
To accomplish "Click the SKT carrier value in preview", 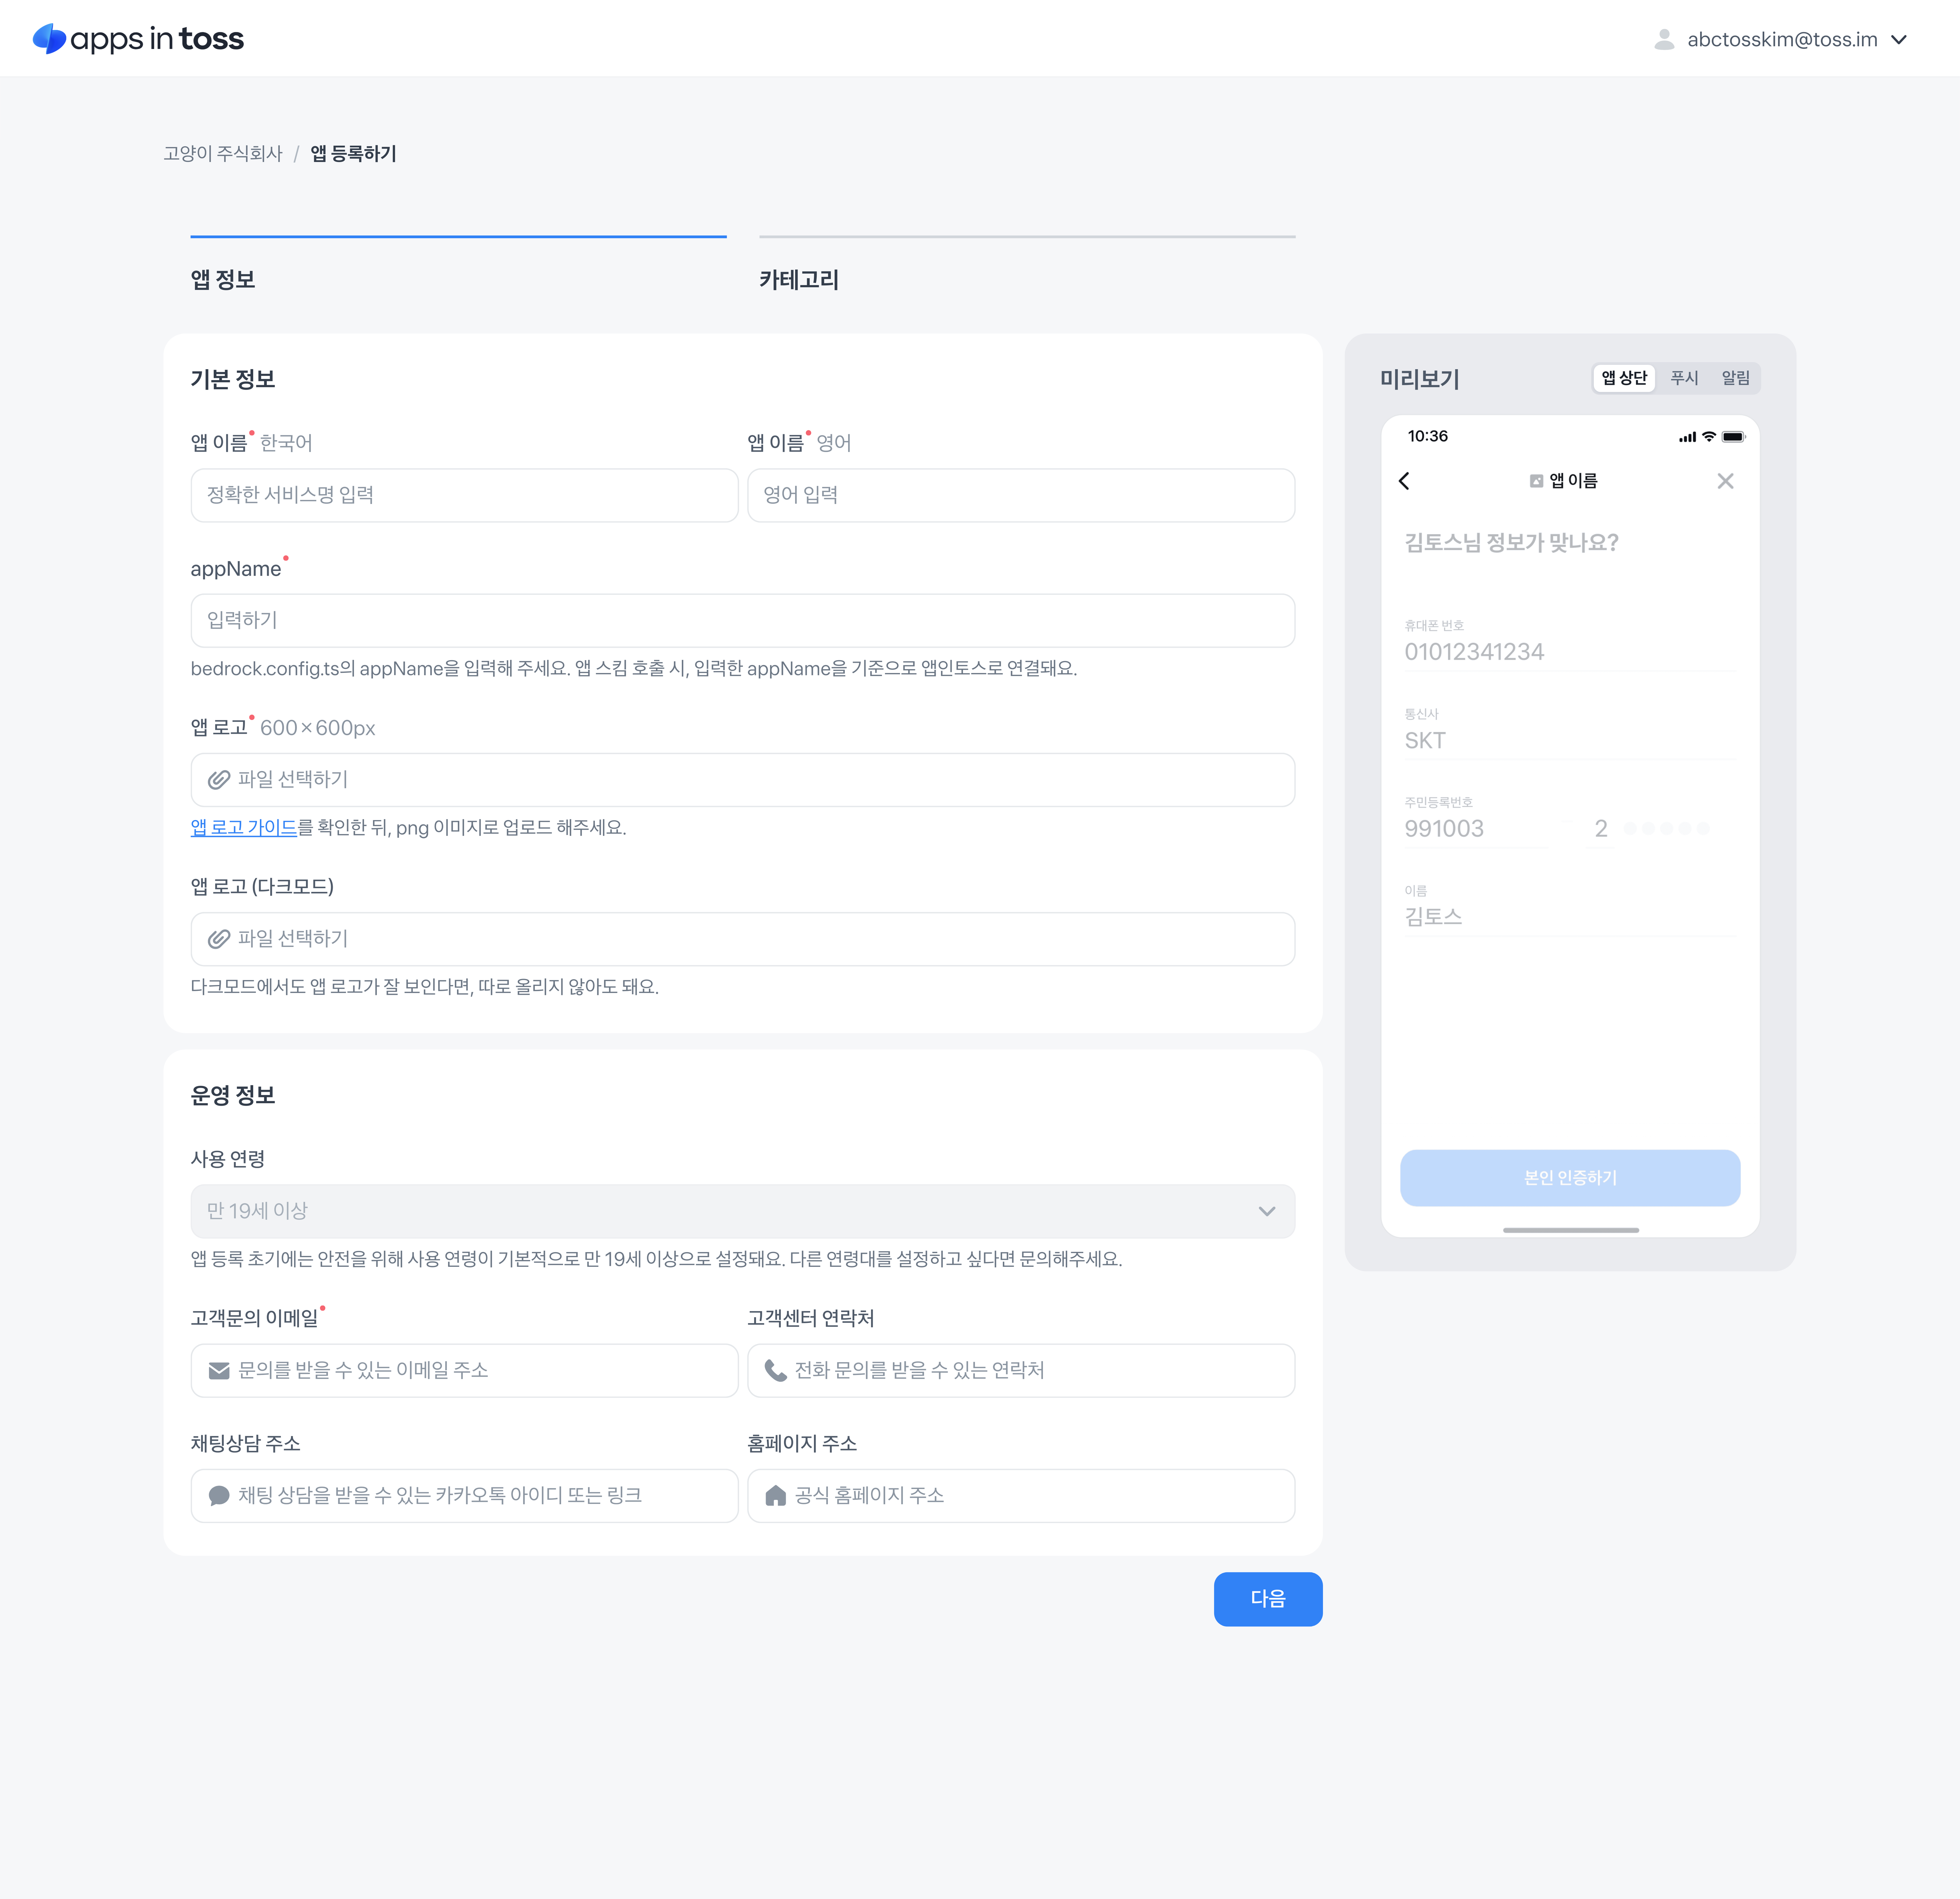I will (x=1425, y=740).
